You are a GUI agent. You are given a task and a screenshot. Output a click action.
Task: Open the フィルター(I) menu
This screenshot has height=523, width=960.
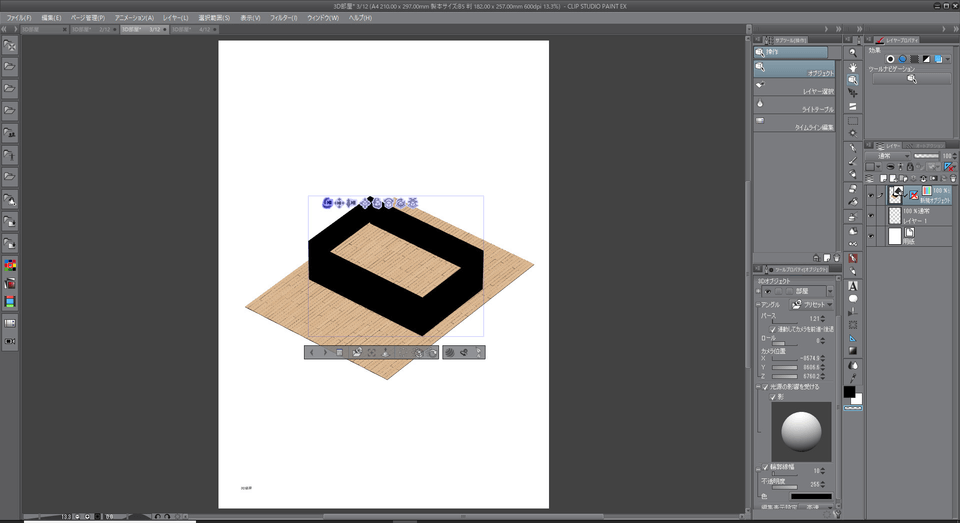tap(283, 18)
